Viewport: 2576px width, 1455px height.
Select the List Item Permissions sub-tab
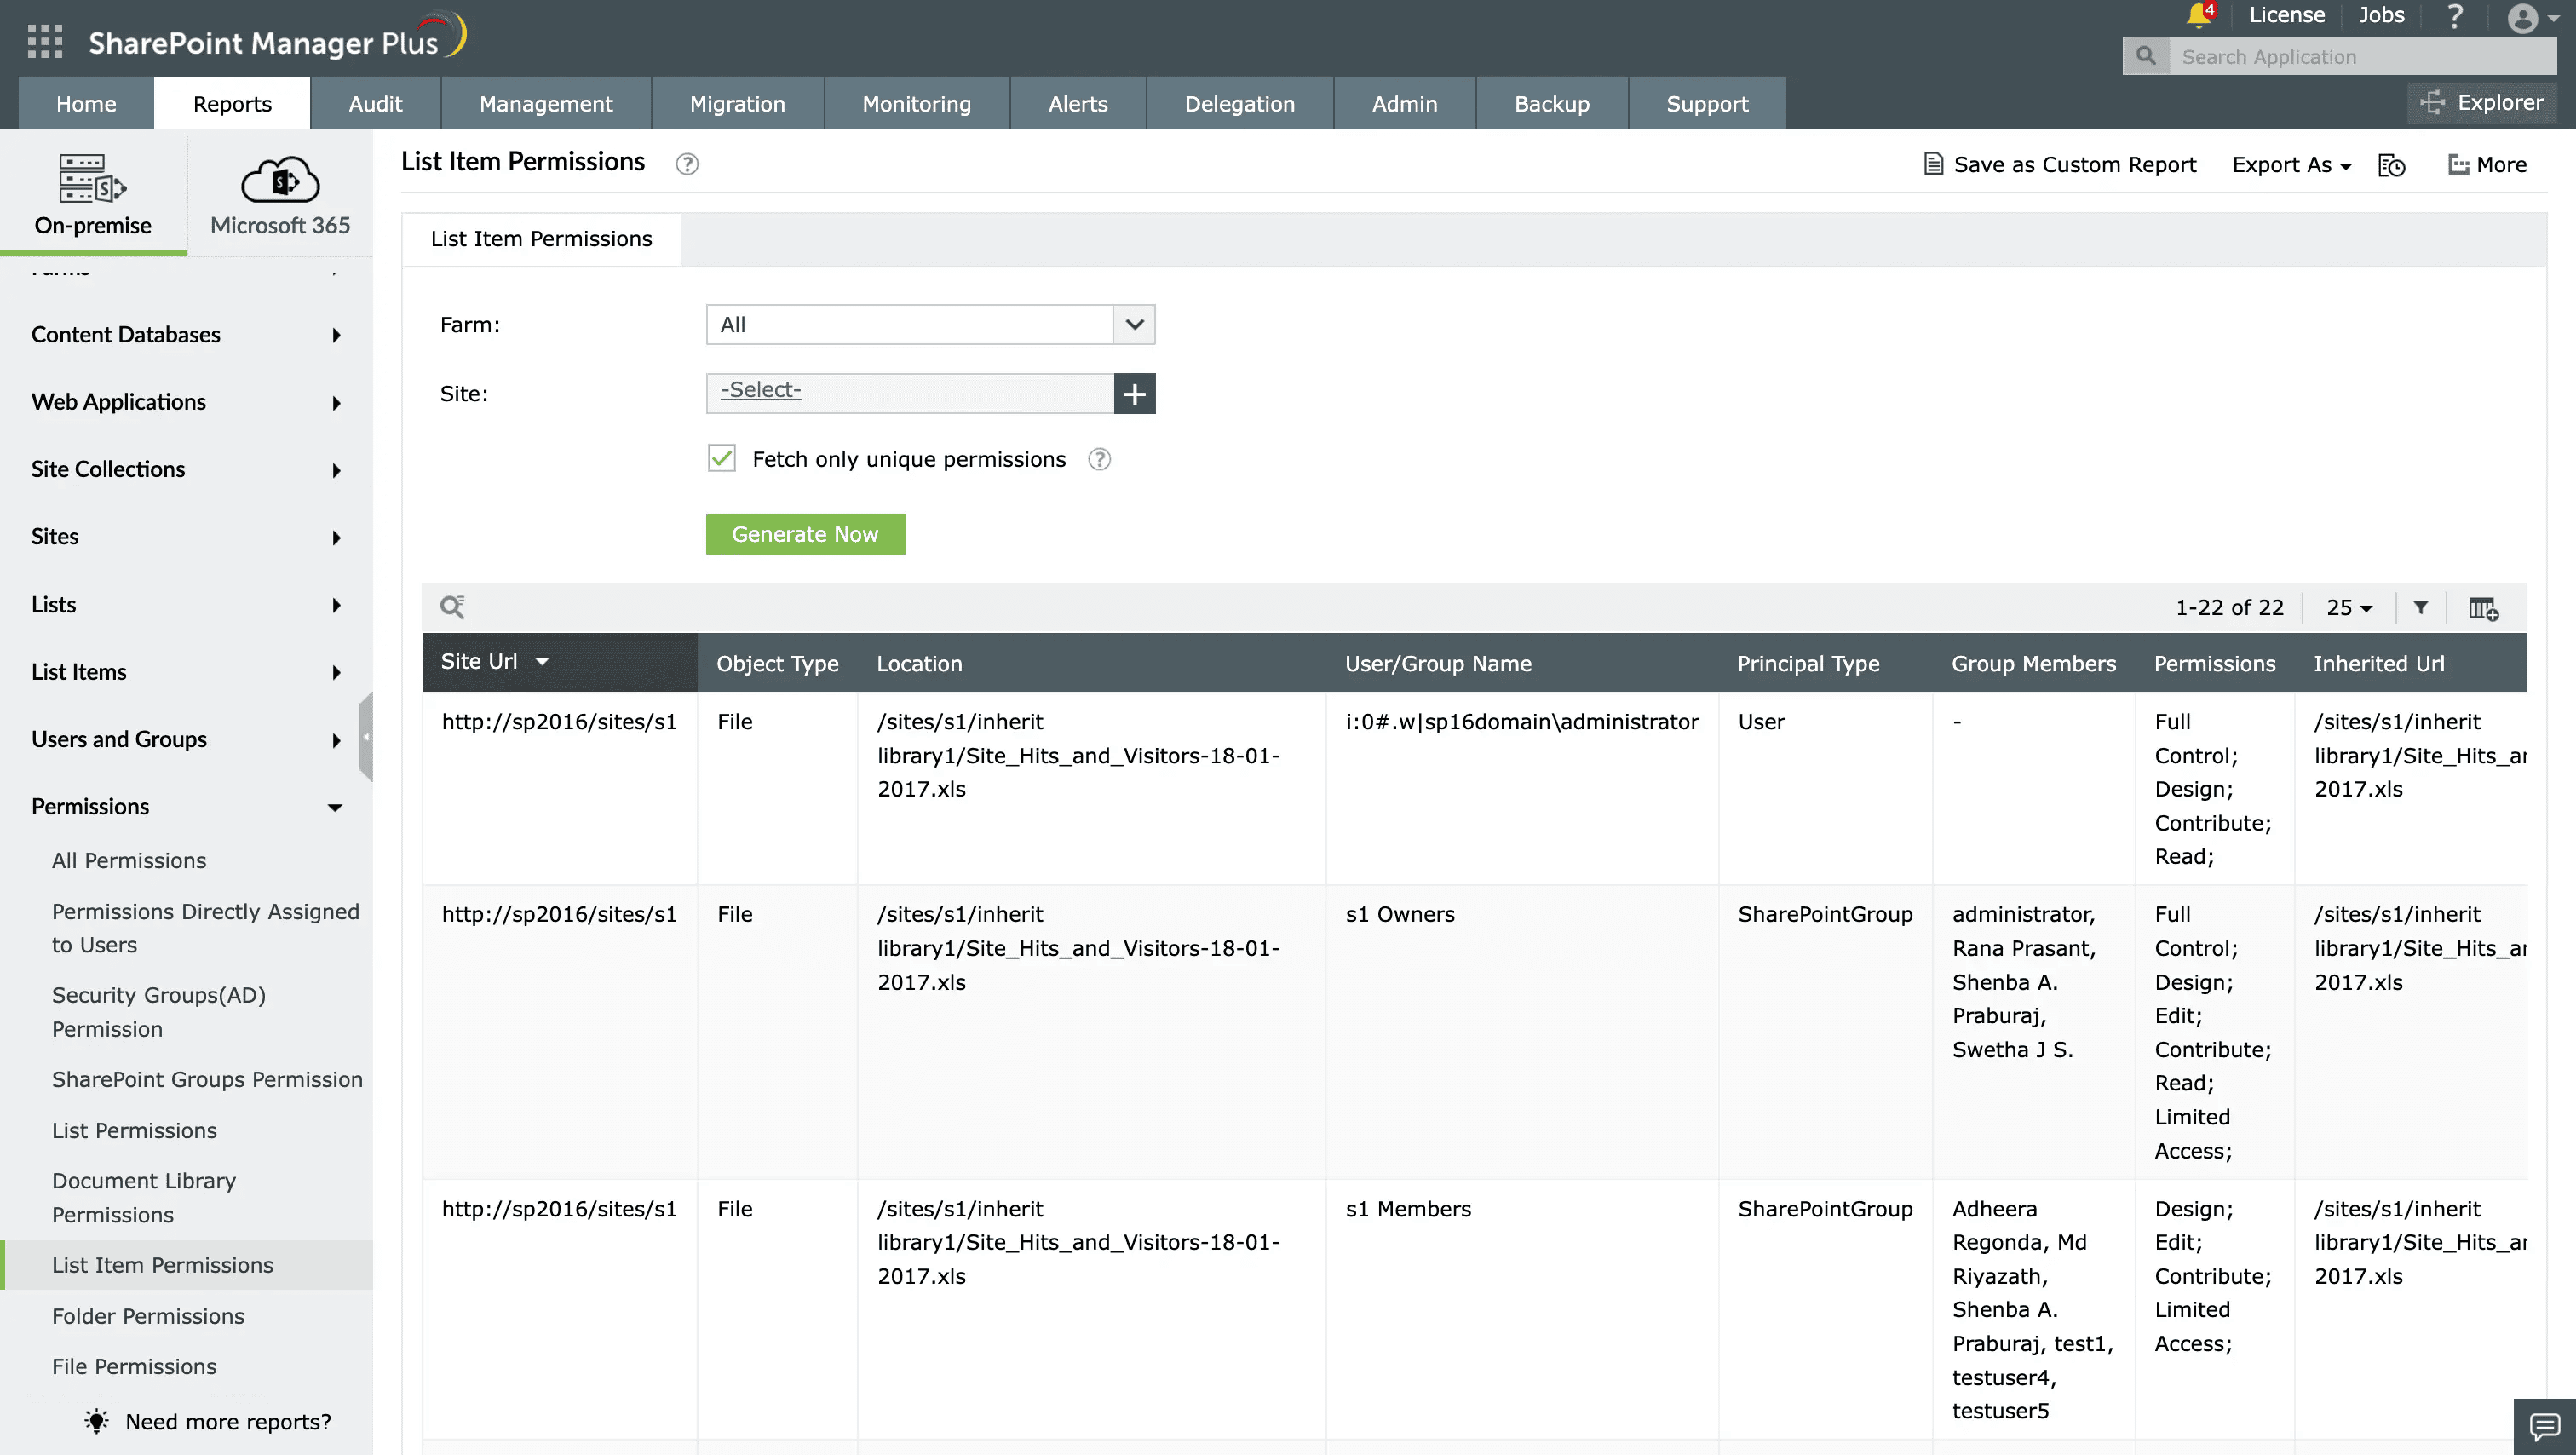coord(541,239)
